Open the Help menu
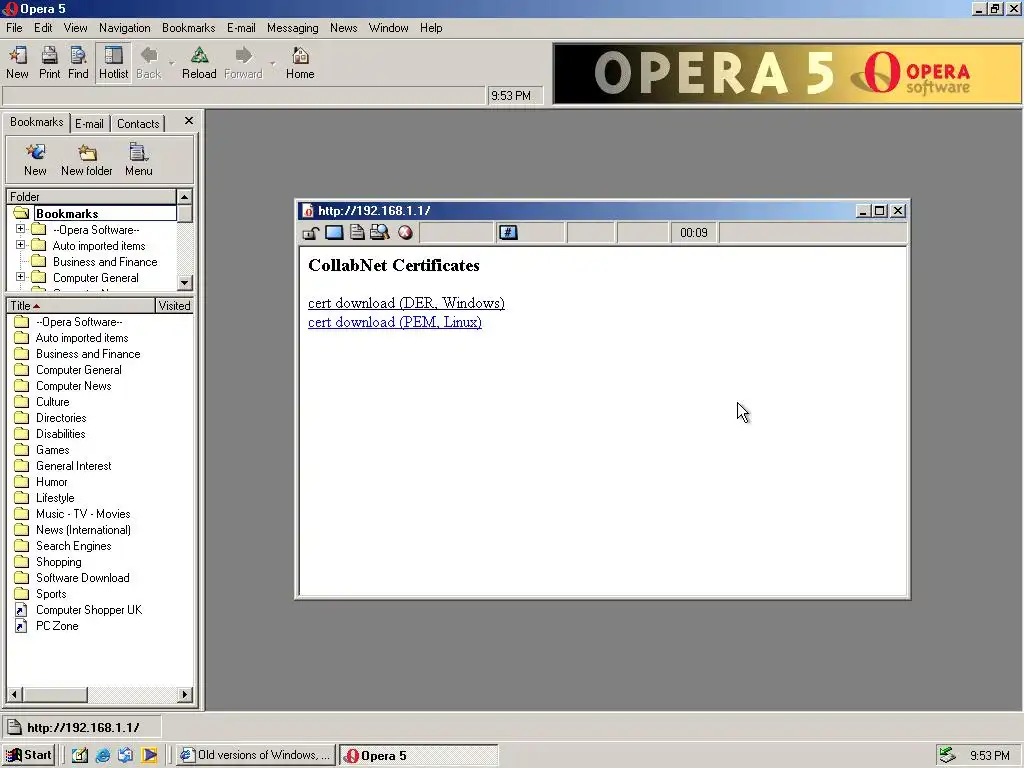 coord(431,28)
